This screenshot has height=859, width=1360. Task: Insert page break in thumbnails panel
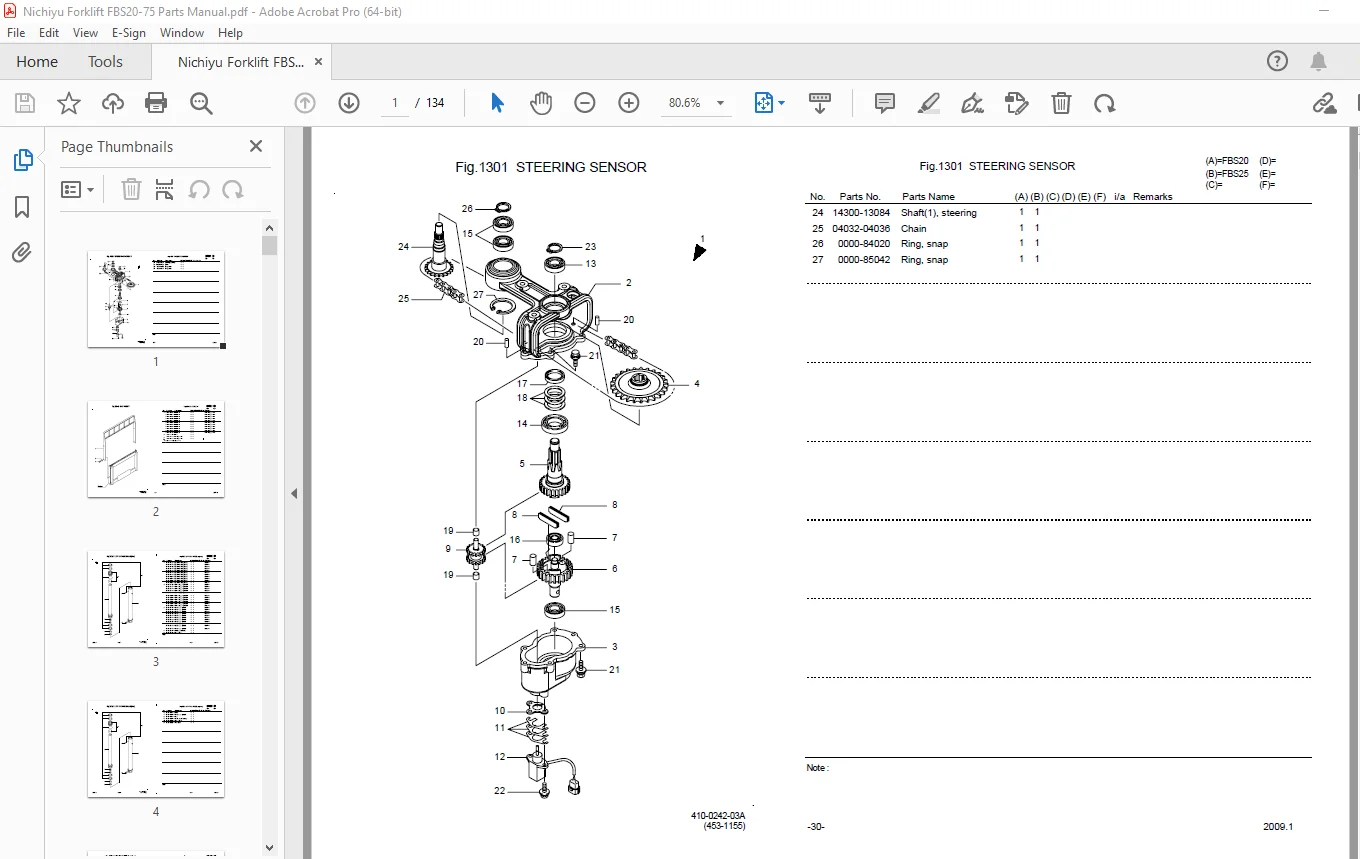tap(165, 189)
